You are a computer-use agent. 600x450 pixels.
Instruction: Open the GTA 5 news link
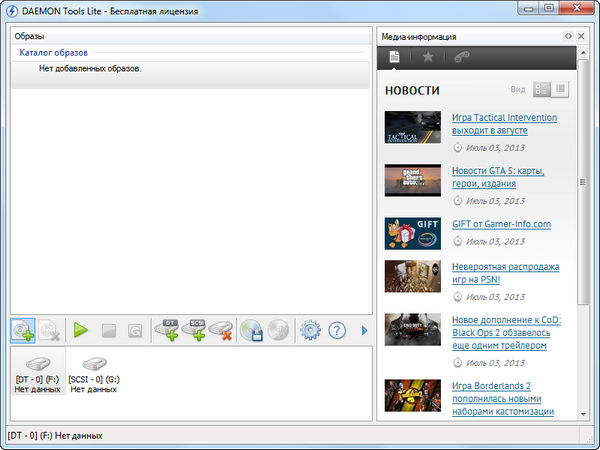pyautogui.click(x=498, y=177)
